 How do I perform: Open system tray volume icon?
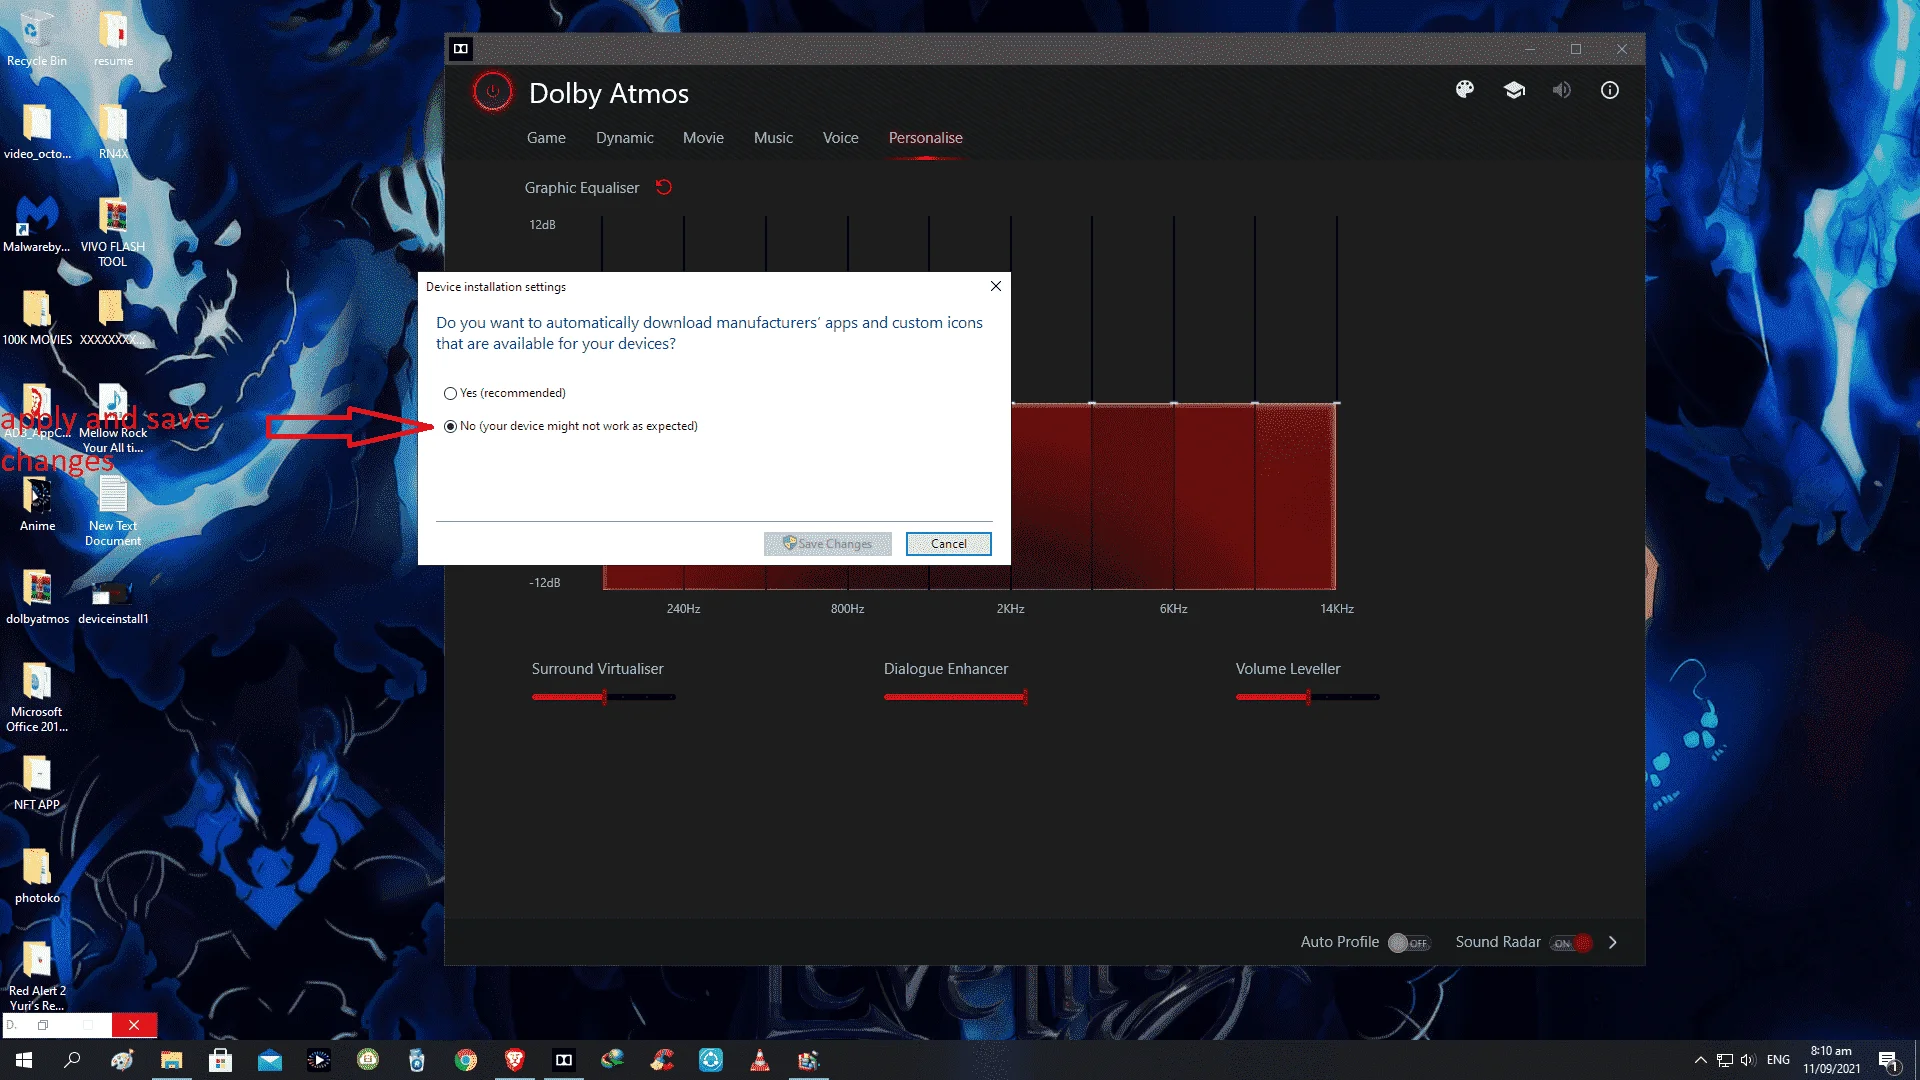(1748, 1060)
